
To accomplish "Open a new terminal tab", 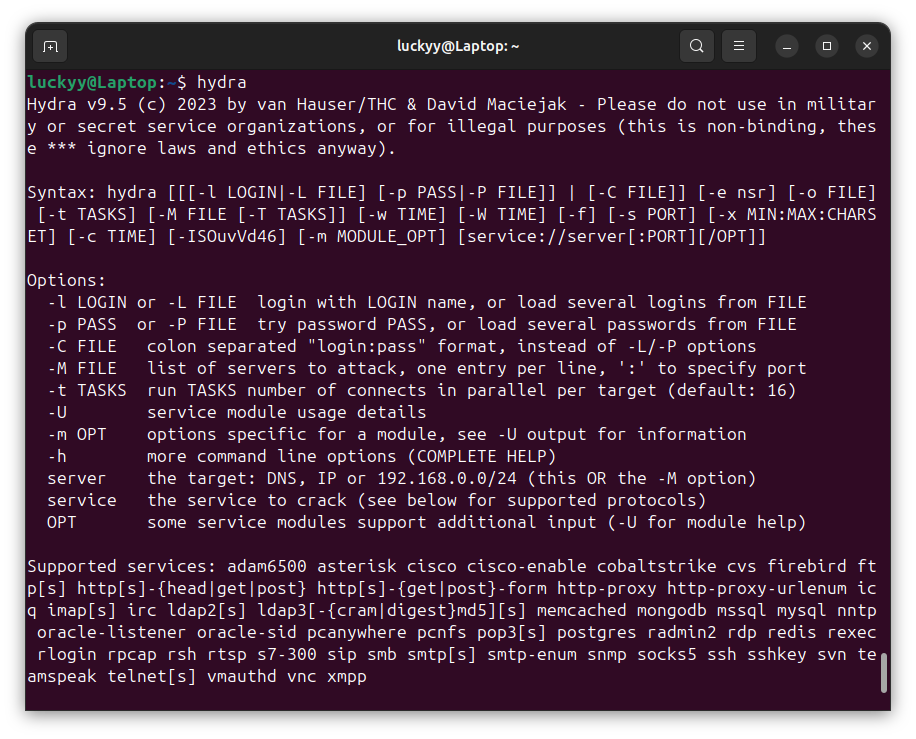I will pos(50,46).
